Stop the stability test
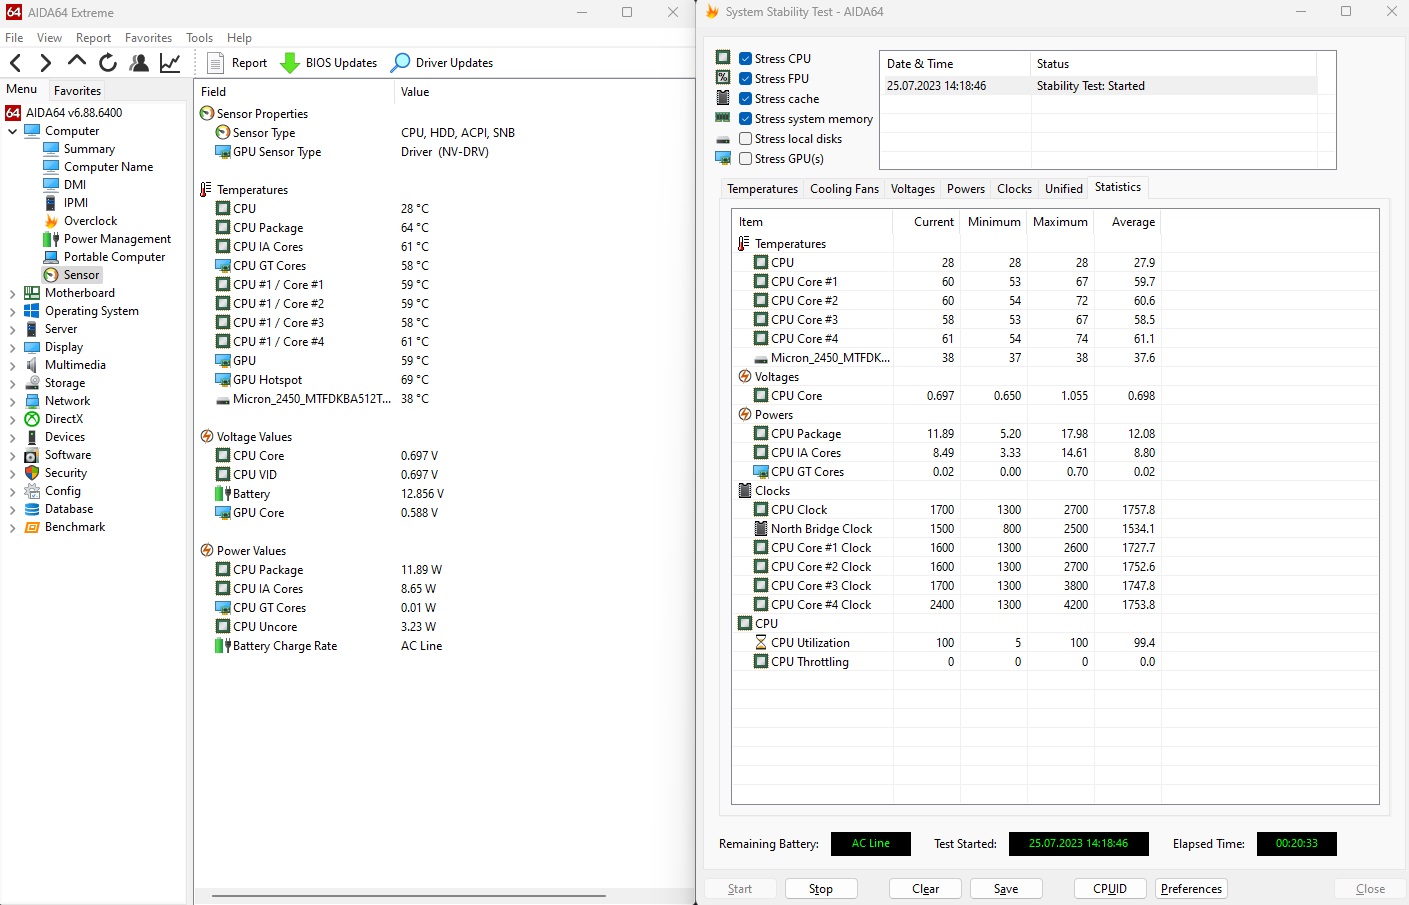The image size is (1409, 905). [821, 889]
